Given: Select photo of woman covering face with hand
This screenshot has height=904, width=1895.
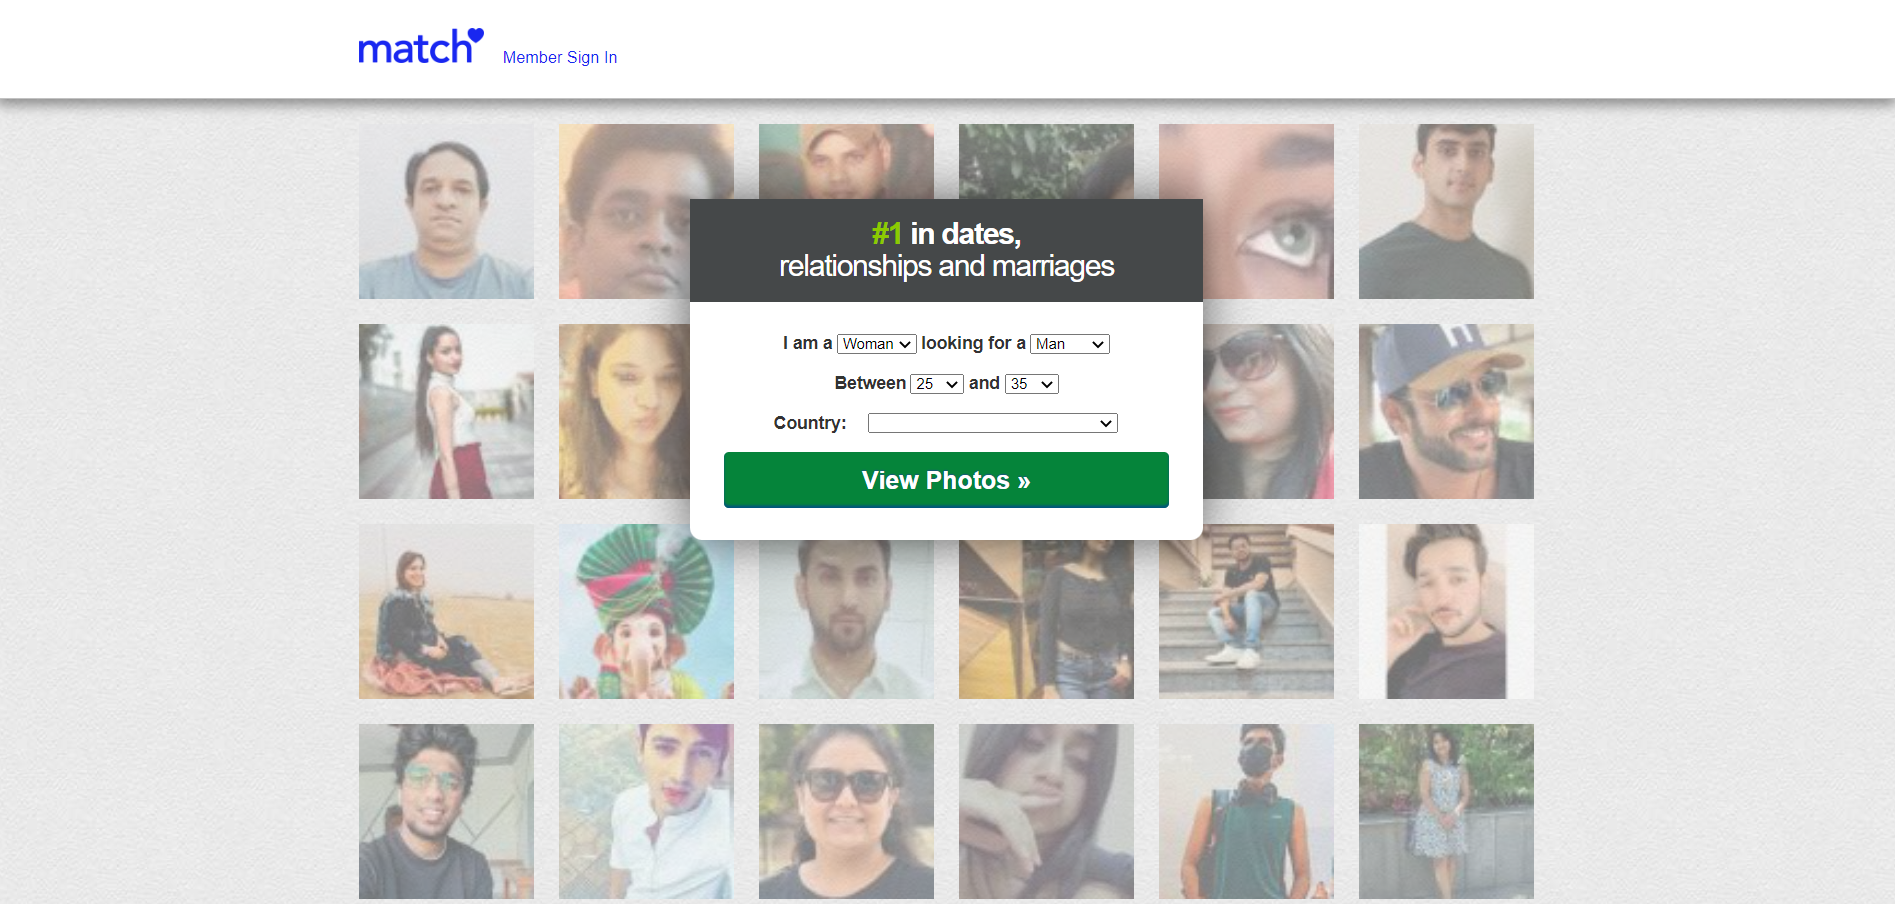Looking at the screenshot, I should tap(1046, 811).
